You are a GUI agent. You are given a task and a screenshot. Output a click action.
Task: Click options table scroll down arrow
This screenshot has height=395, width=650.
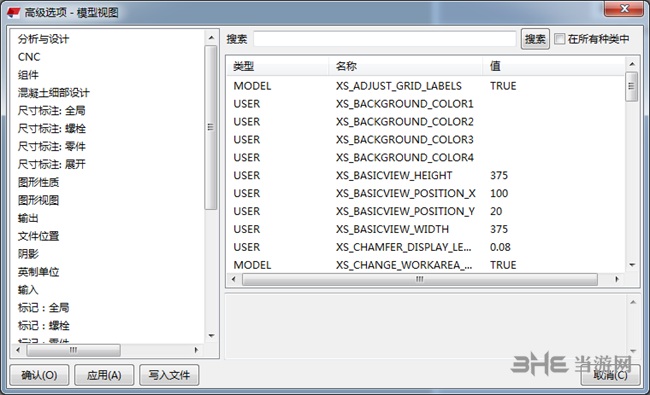632,265
